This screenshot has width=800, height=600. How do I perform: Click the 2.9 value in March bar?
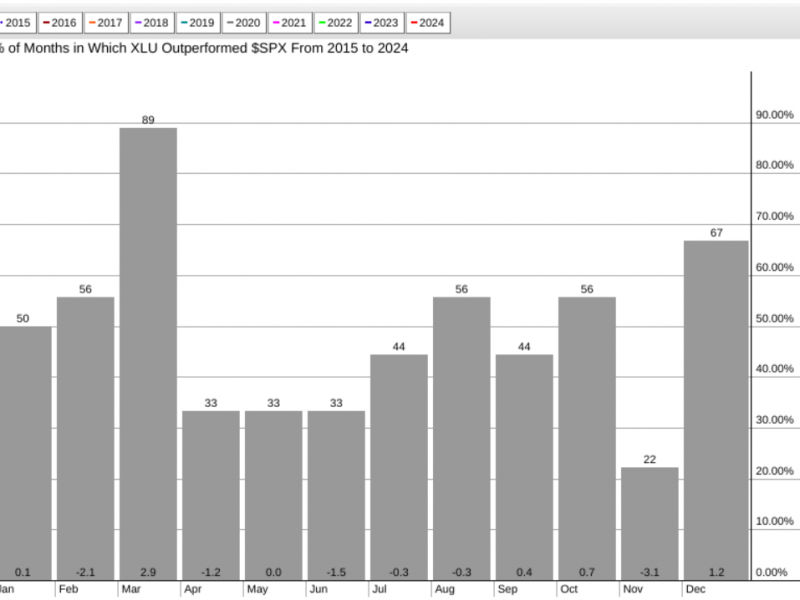(148, 572)
